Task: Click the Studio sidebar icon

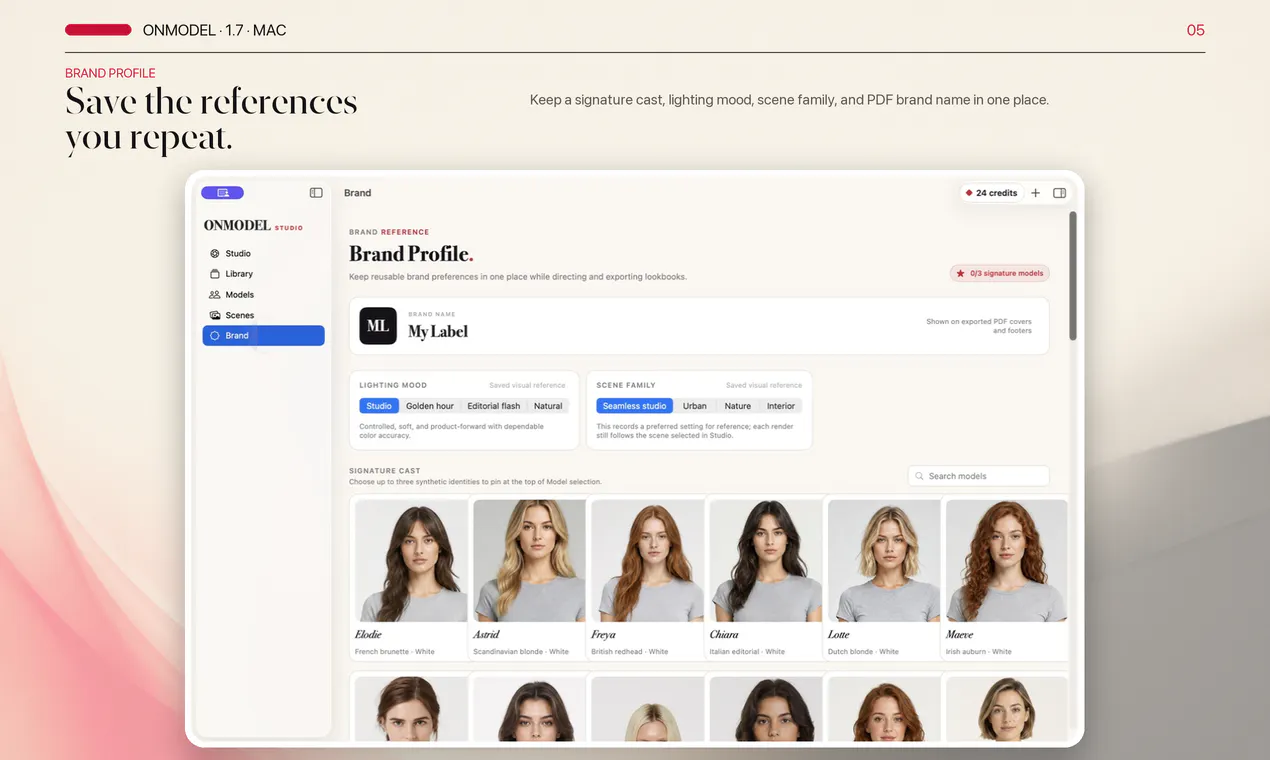Action: click(x=215, y=254)
